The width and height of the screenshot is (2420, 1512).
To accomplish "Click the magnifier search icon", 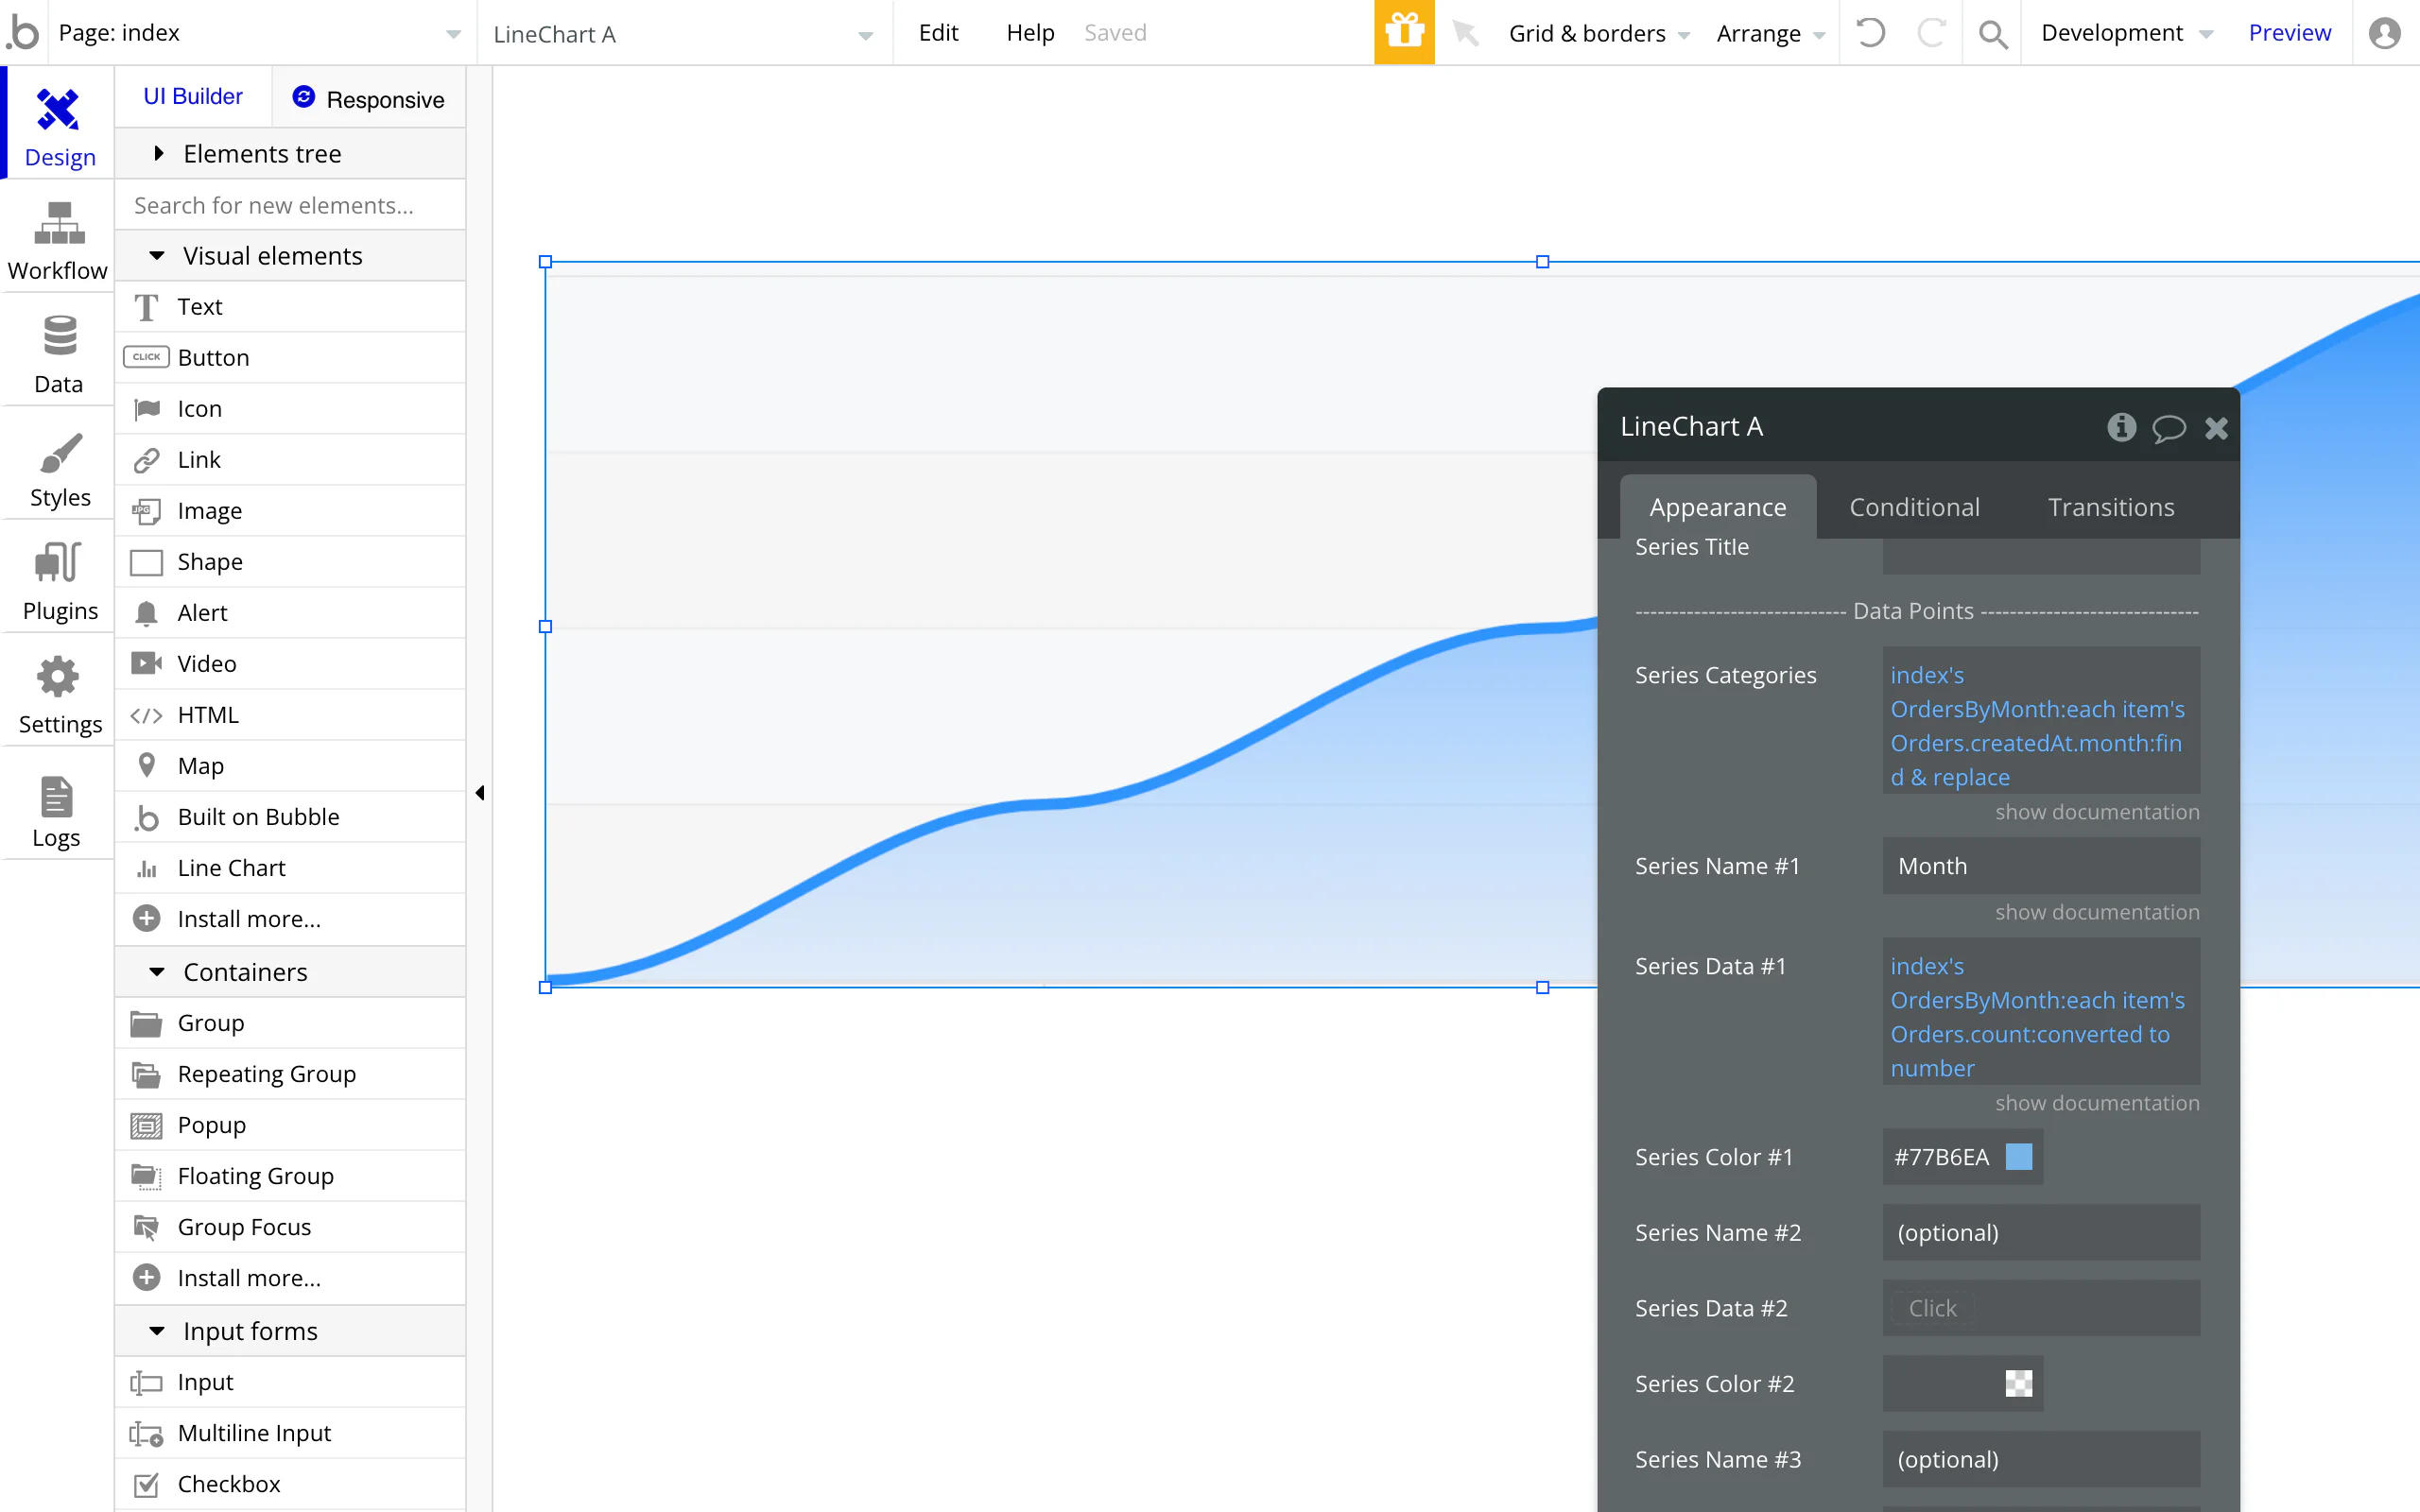I will click(1992, 34).
